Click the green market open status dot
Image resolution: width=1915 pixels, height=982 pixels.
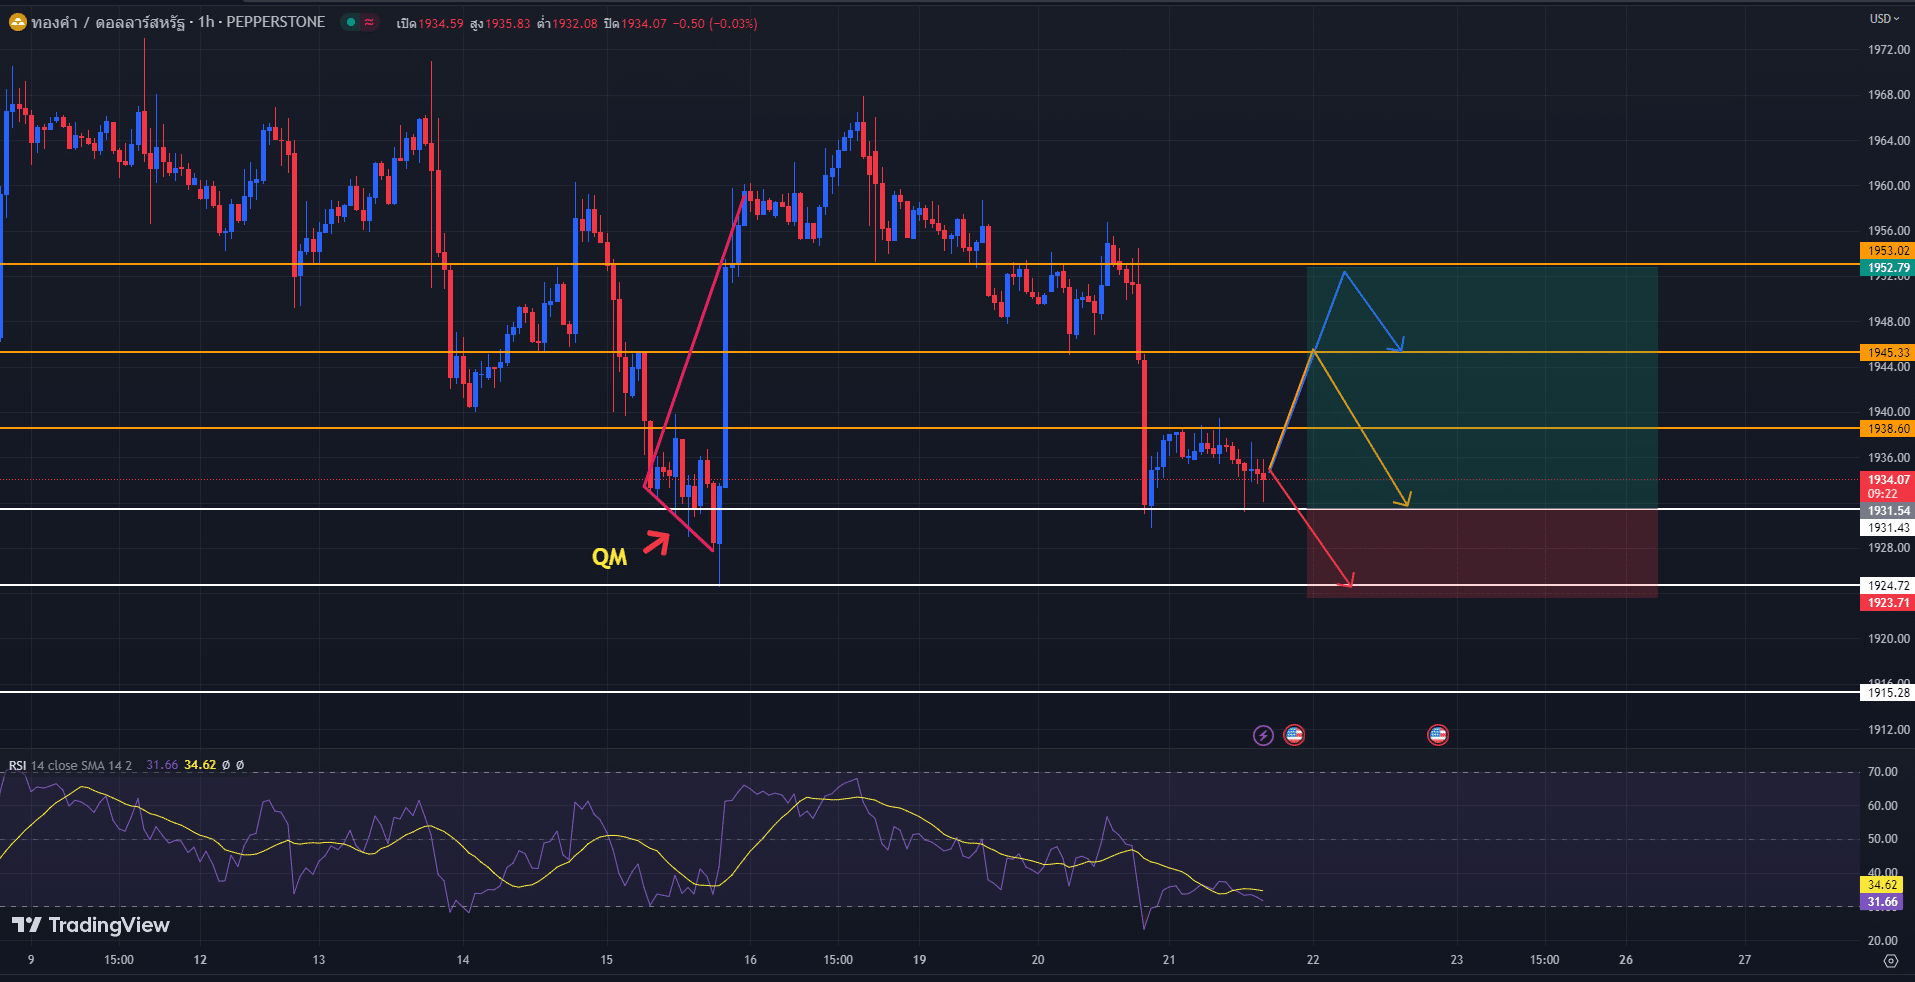351,22
